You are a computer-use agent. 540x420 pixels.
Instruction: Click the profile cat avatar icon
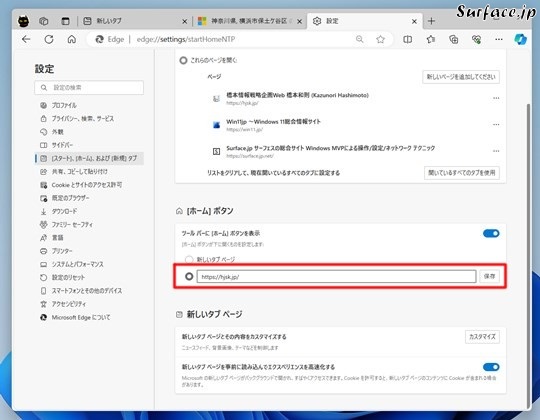tap(23, 21)
